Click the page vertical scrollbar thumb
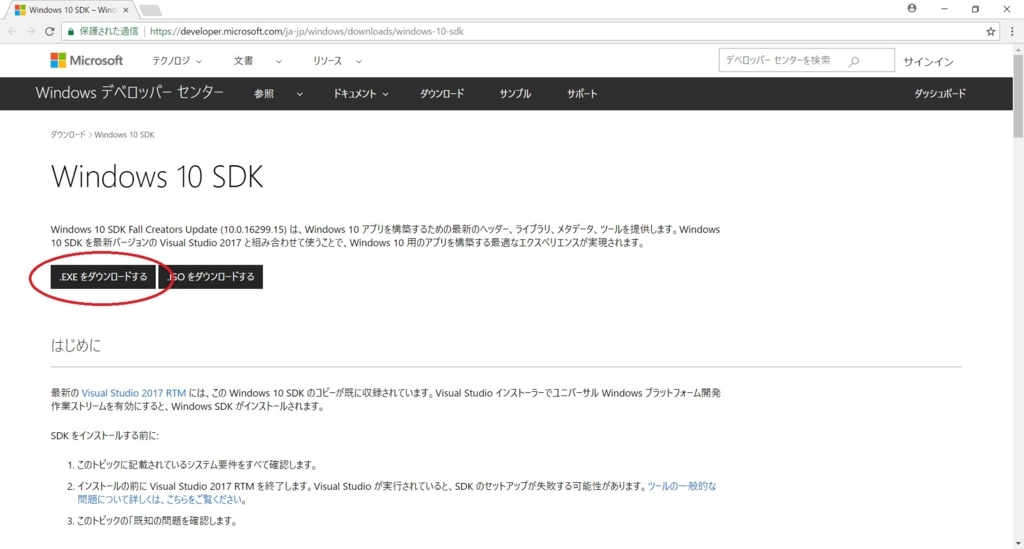The image size is (1024, 549). (1018, 96)
